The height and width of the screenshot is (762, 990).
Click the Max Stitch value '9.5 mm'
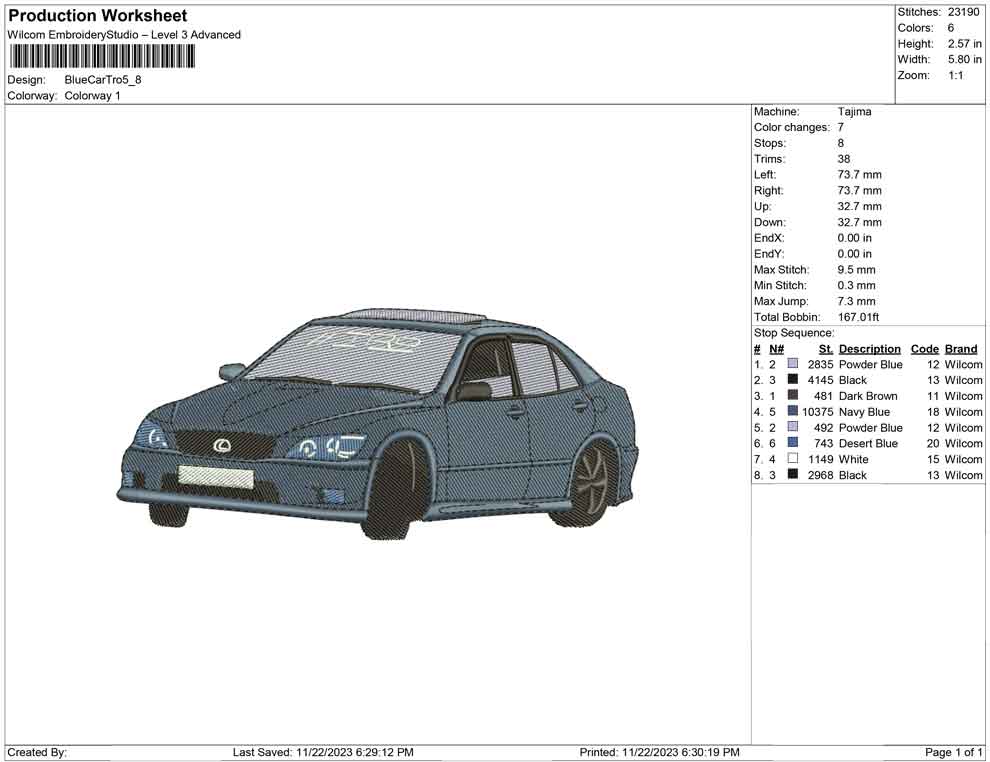(x=857, y=270)
